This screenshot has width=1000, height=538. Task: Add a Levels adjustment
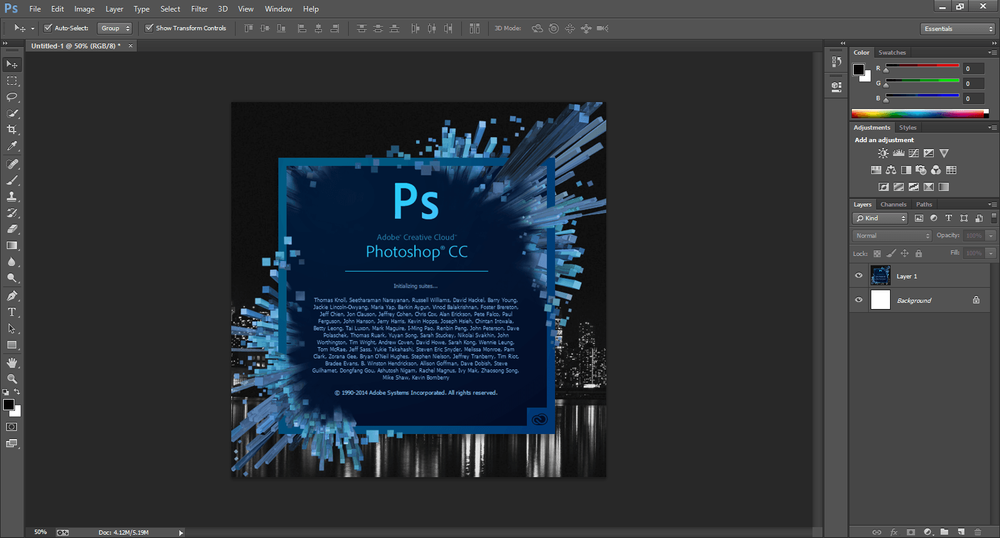click(x=898, y=153)
